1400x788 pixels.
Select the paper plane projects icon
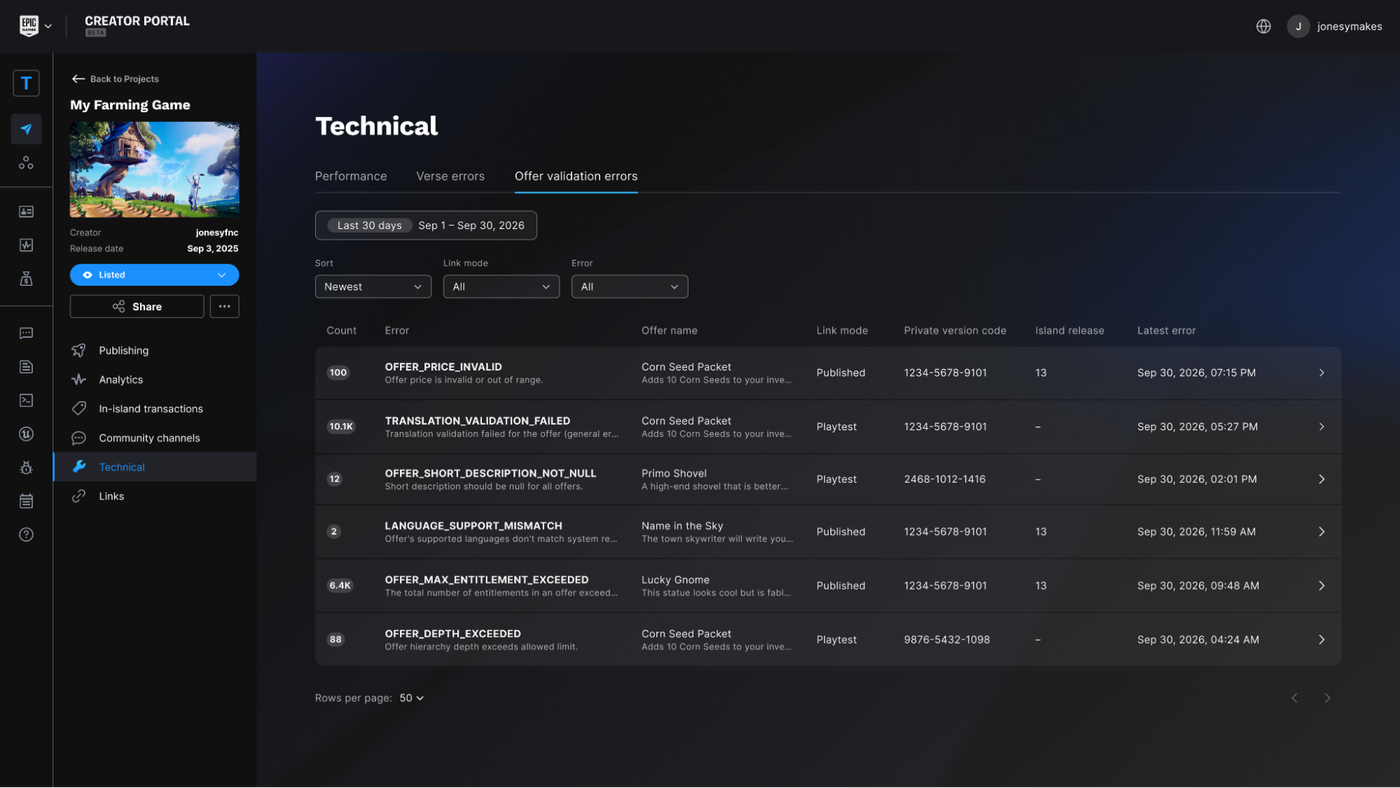[x=26, y=129]
